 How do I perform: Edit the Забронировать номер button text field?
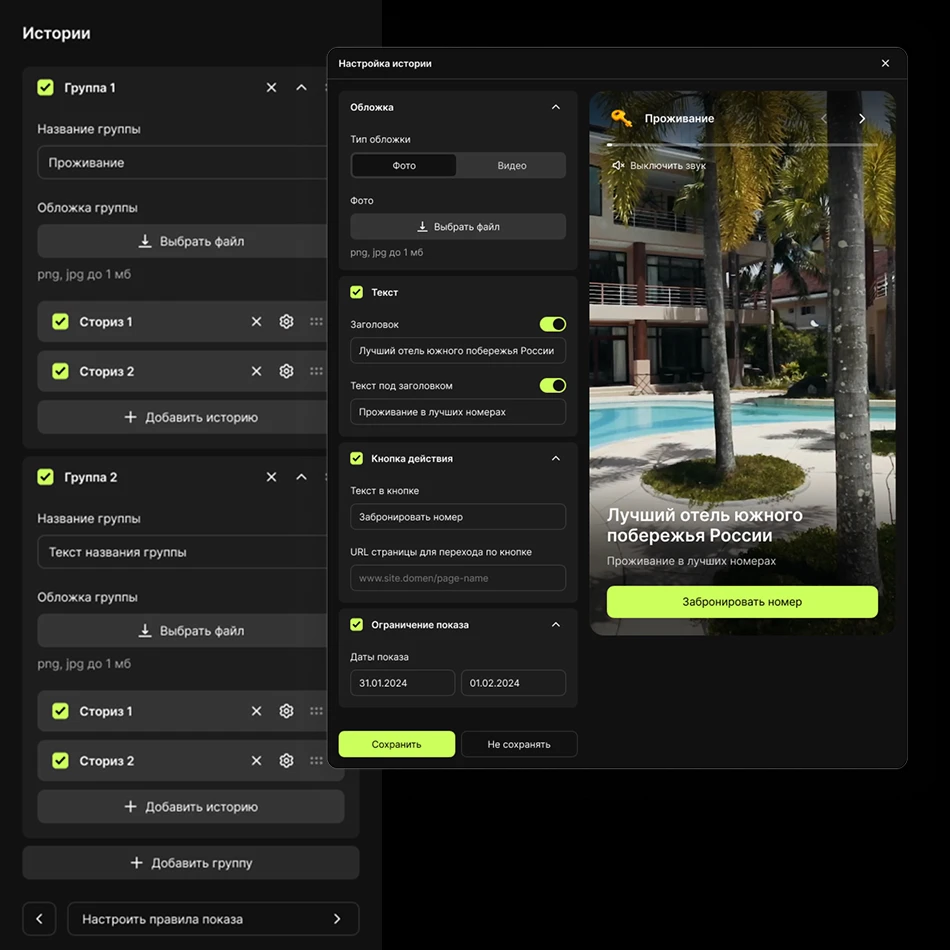458,517
